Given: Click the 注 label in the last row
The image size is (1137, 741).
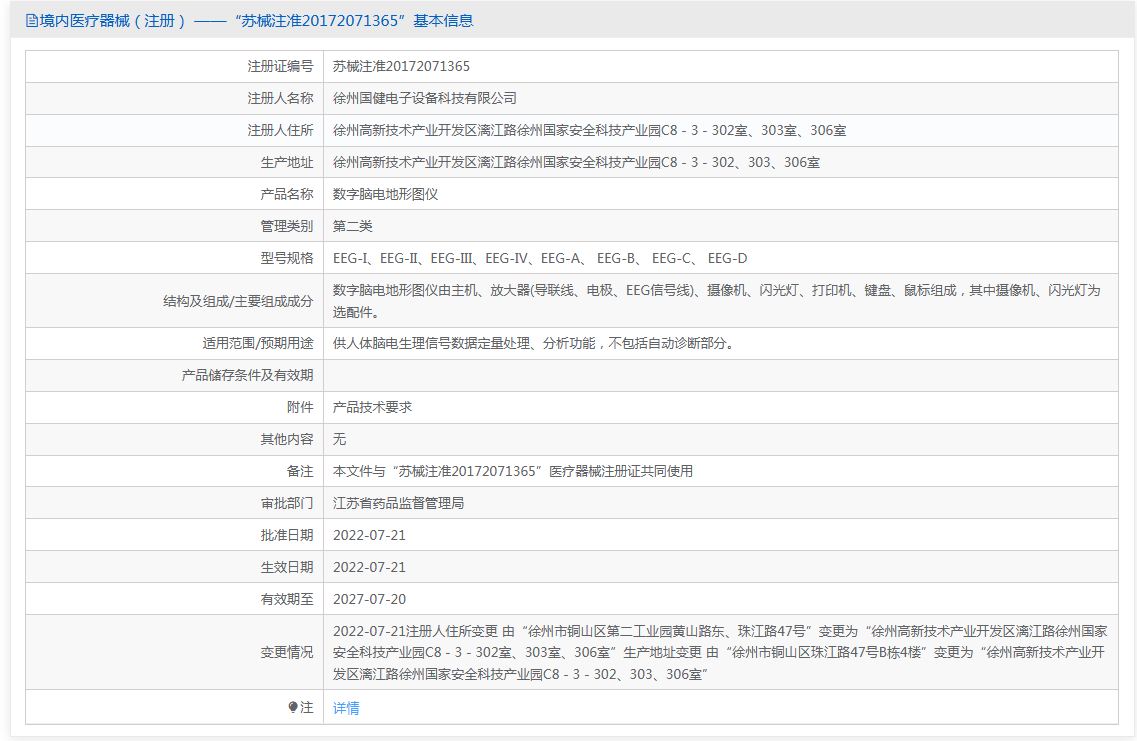Looking at the screenshot, I should (307, 707).
